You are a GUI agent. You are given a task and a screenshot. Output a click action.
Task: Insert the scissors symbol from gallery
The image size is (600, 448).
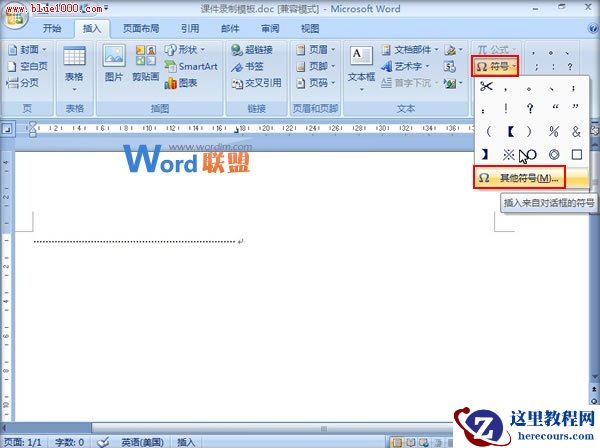(x=486, y=87)
